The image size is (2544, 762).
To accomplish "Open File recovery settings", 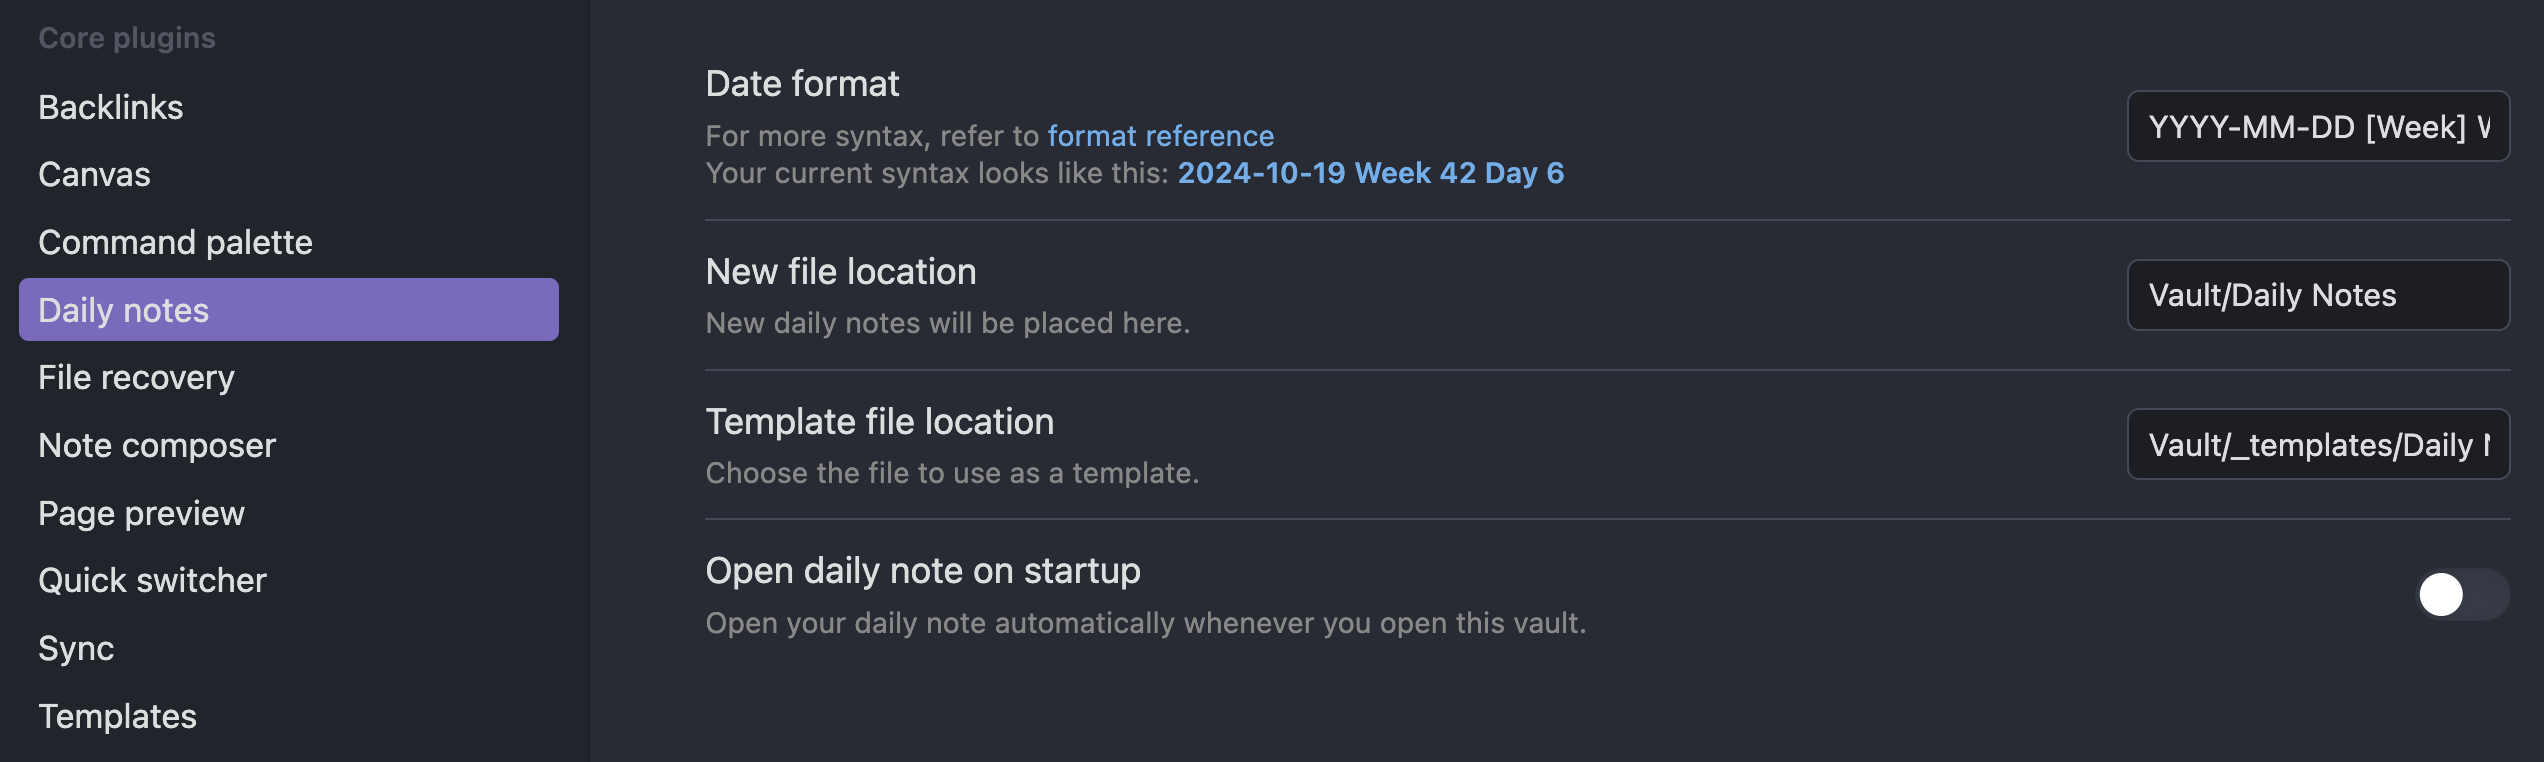I will (x=136, y=378).
